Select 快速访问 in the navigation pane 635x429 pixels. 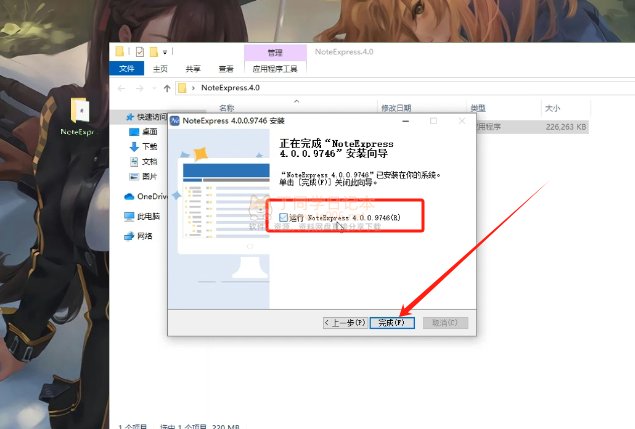click(x=146, y=117)
